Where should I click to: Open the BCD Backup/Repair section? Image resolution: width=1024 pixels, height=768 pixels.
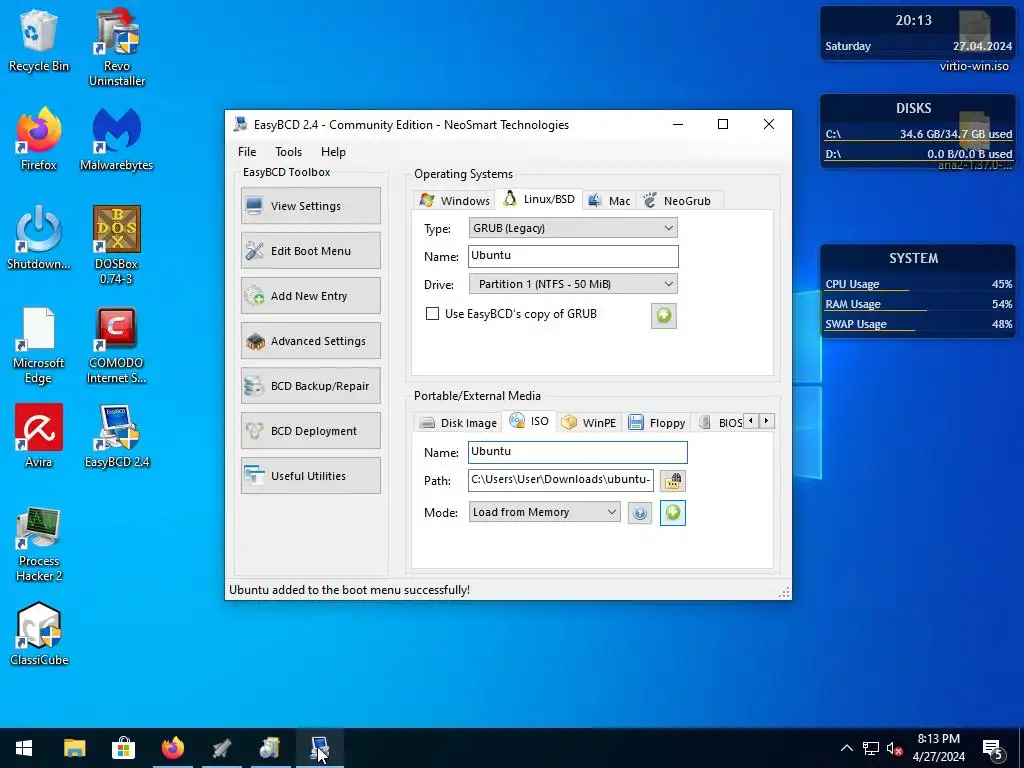tap(311, 386)
